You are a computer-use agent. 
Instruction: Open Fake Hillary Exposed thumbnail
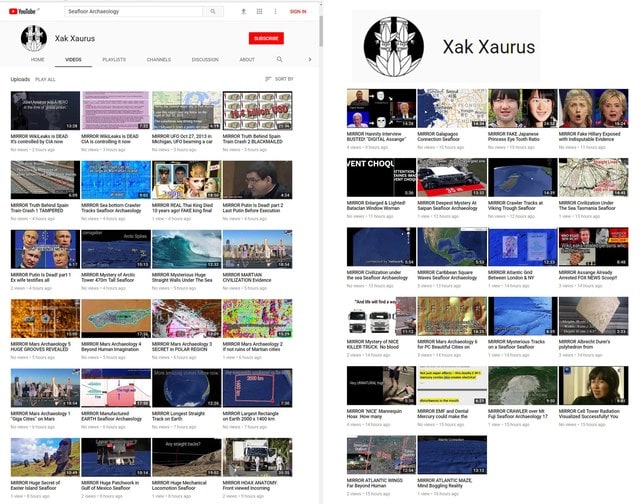click(x=593, y=108)
